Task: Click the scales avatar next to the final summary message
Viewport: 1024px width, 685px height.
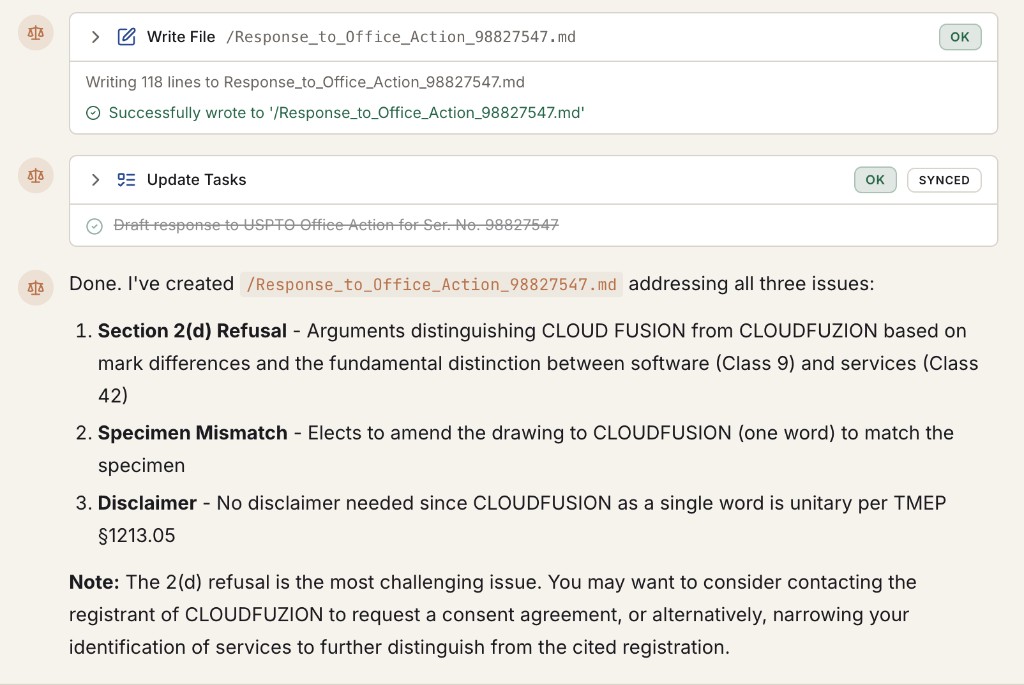Action: pyautogui.click(x=35, y=288)
